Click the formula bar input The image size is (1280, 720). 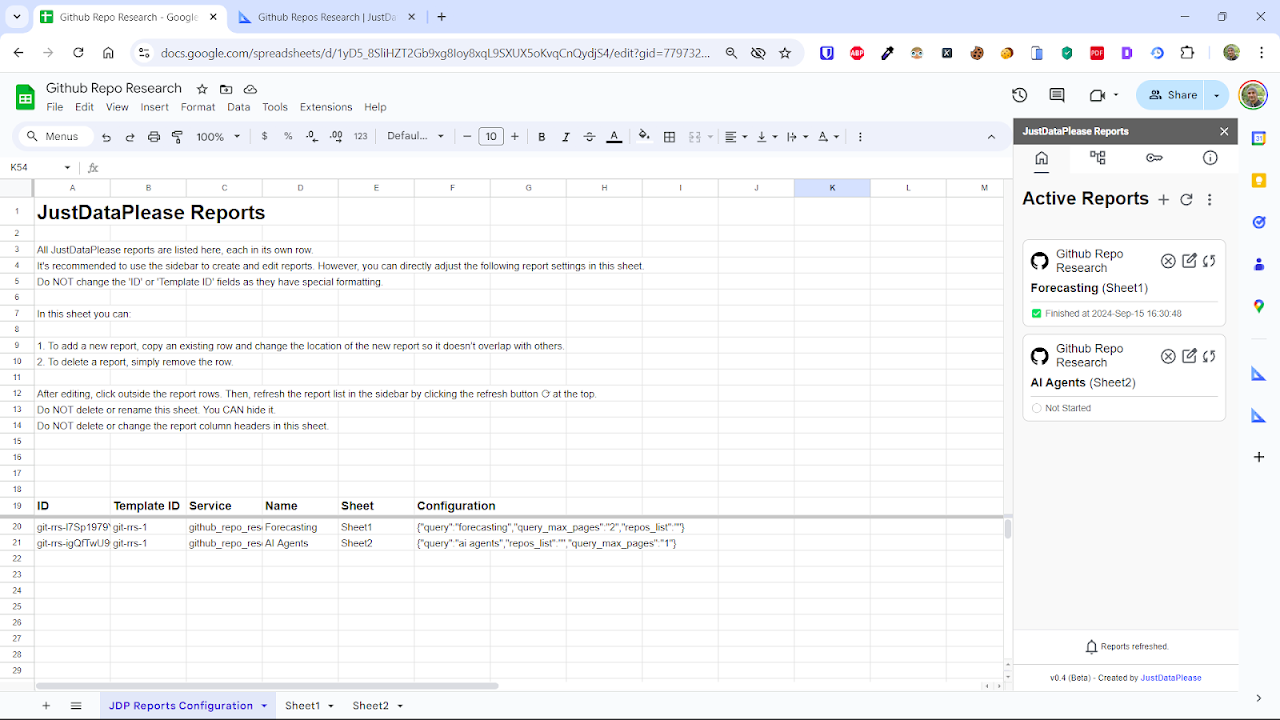point(555,168)
